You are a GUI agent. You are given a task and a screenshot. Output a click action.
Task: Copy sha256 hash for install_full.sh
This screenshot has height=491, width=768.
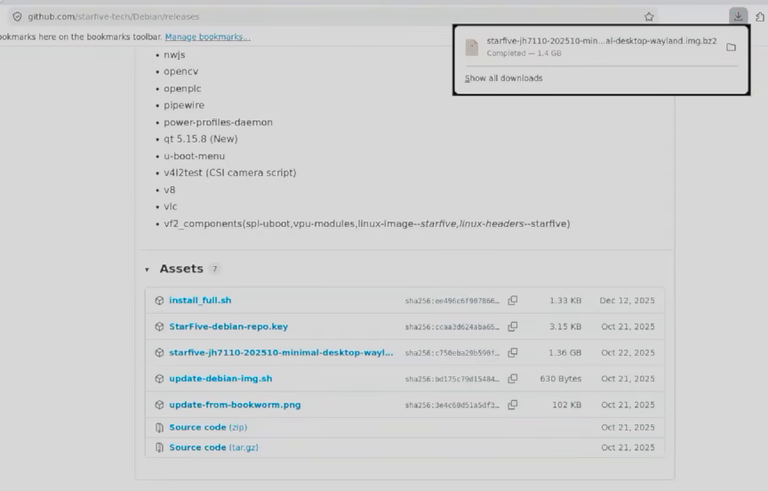click(x=512, y=300)
